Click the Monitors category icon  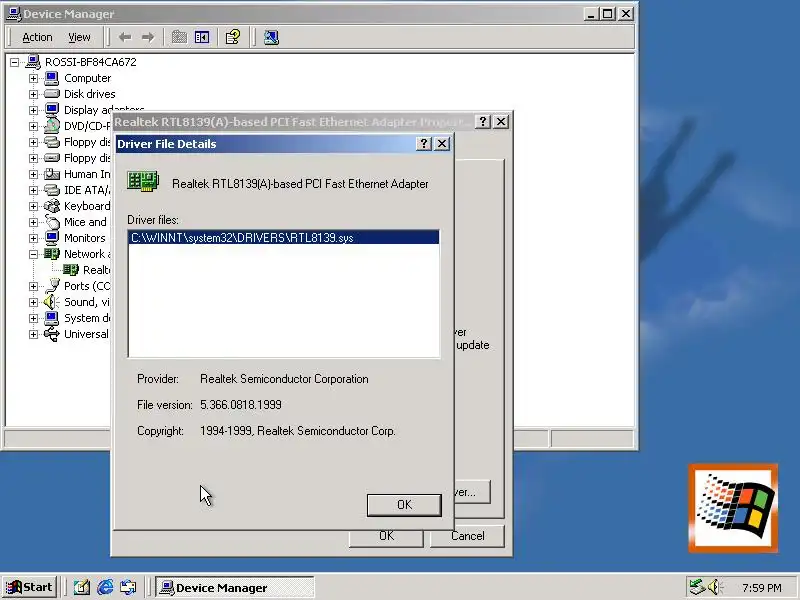click(52, 238)
